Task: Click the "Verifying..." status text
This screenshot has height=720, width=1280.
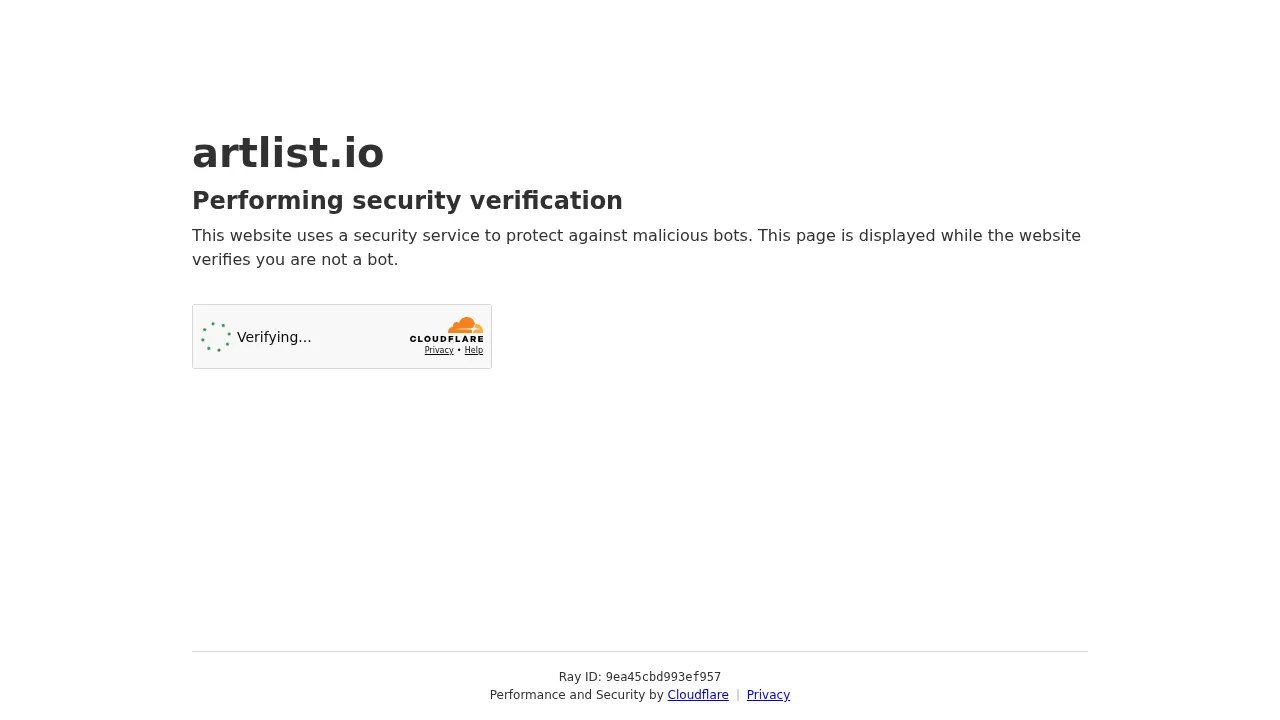Action: (274, 337)
